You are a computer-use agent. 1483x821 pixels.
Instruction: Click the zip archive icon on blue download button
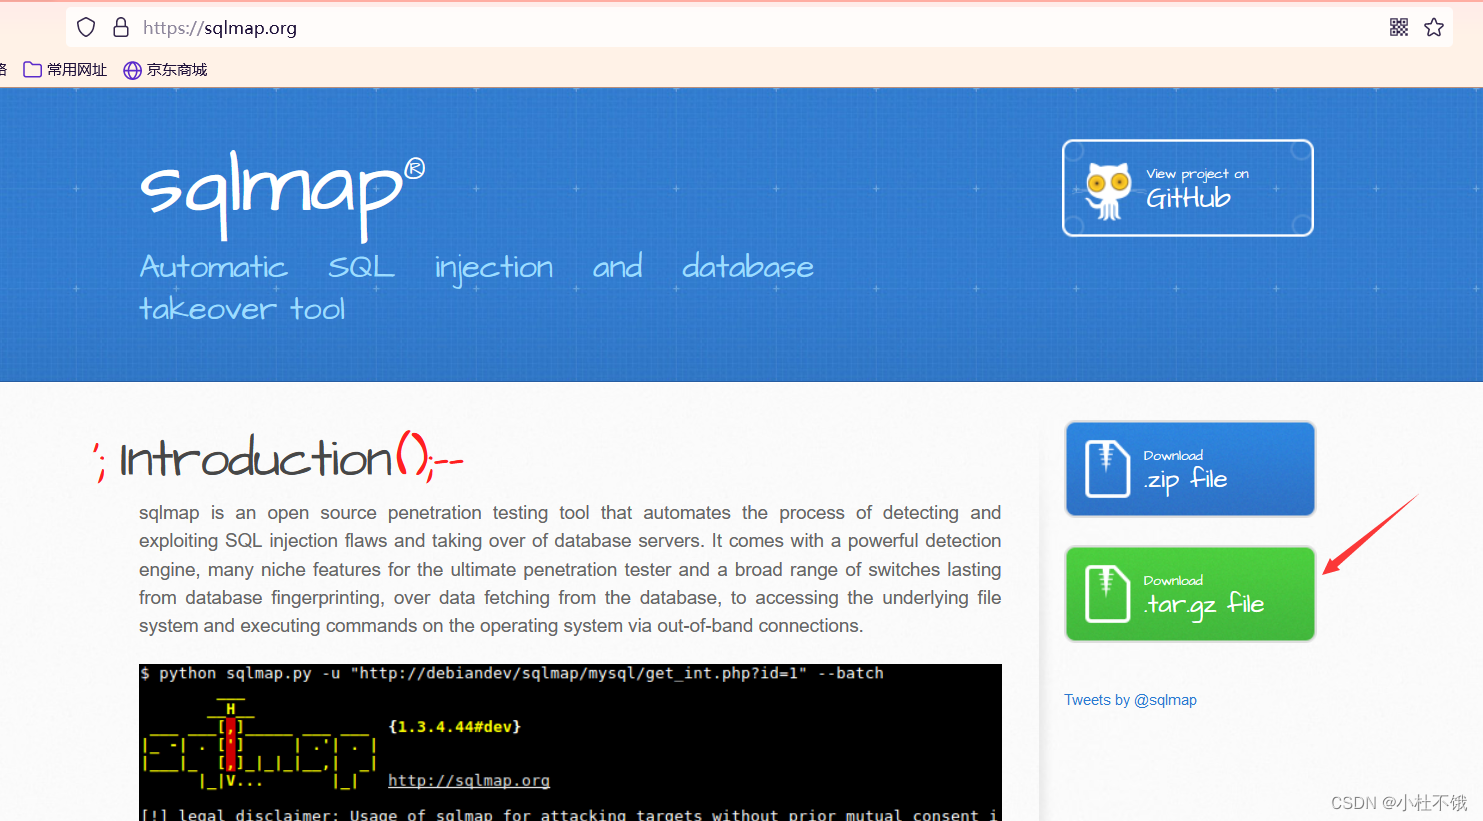(x=1106, y=468)
